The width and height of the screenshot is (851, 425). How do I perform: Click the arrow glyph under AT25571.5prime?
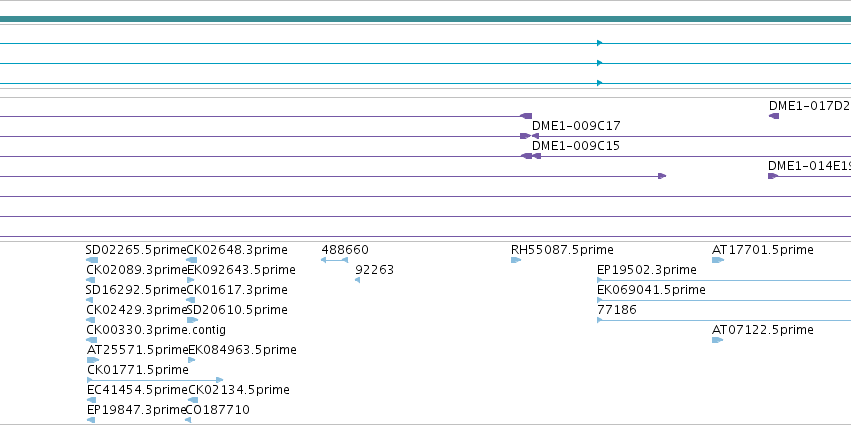(93, 360)
